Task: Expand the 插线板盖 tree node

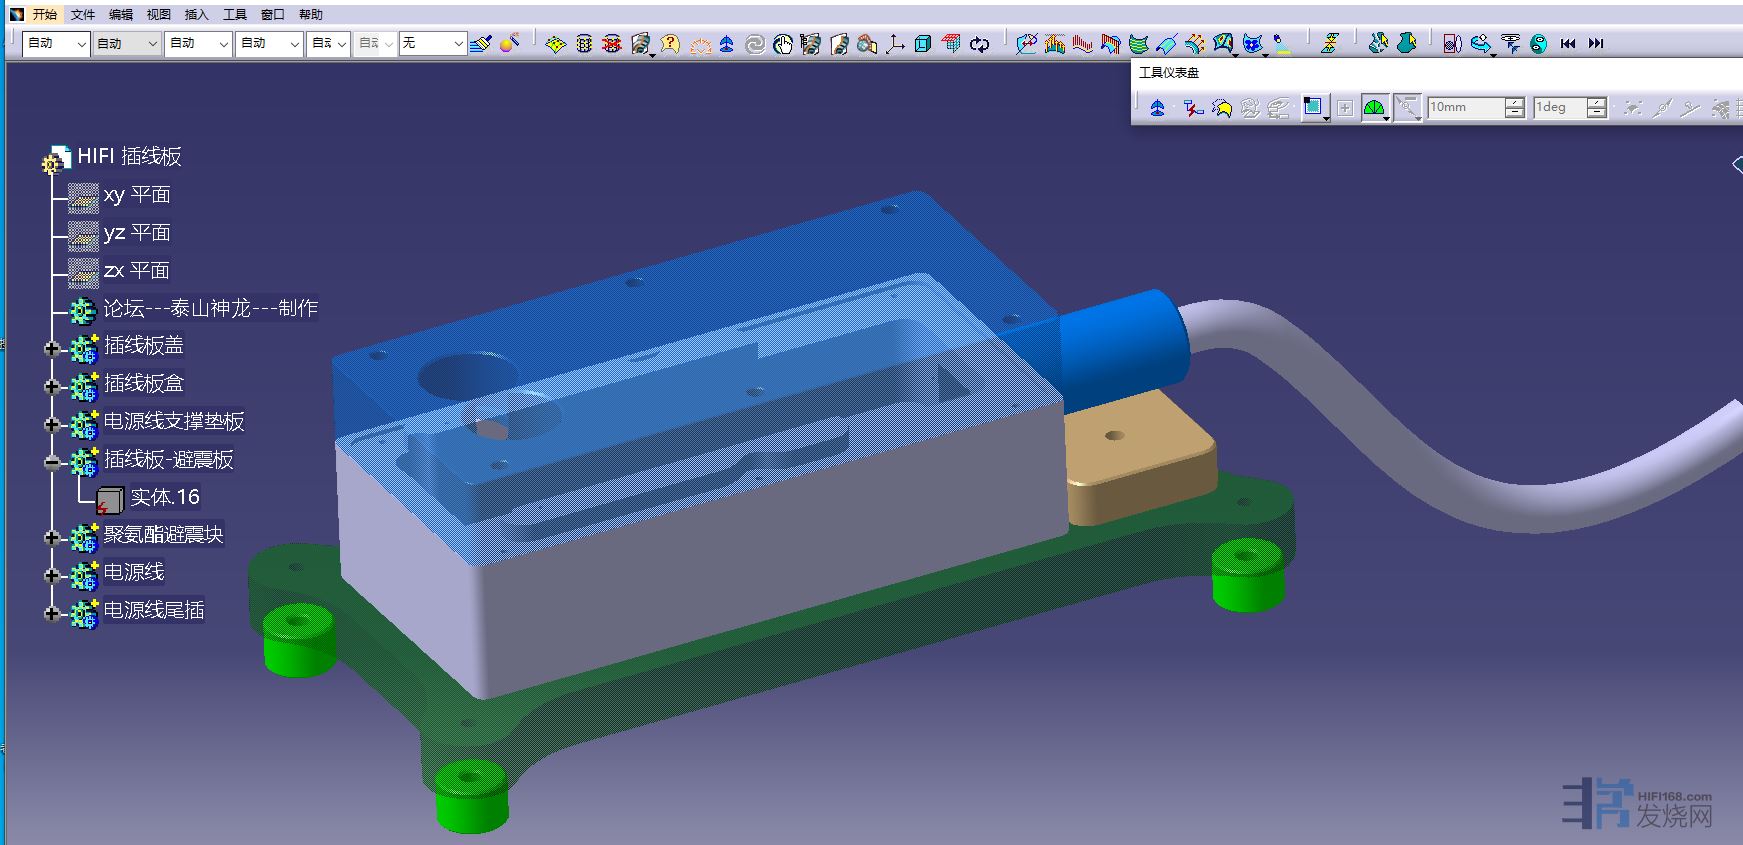Action: tap(51, 349)
